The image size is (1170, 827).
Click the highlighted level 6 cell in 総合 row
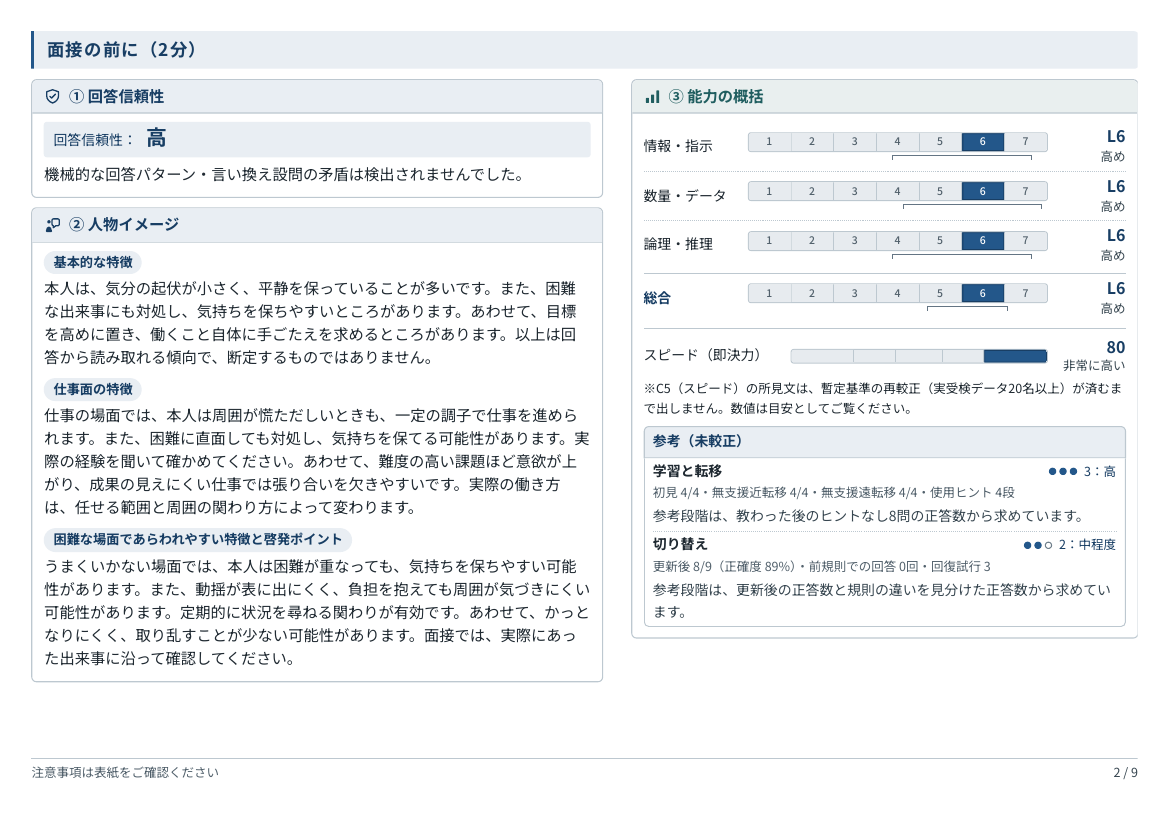coord(982,293)
